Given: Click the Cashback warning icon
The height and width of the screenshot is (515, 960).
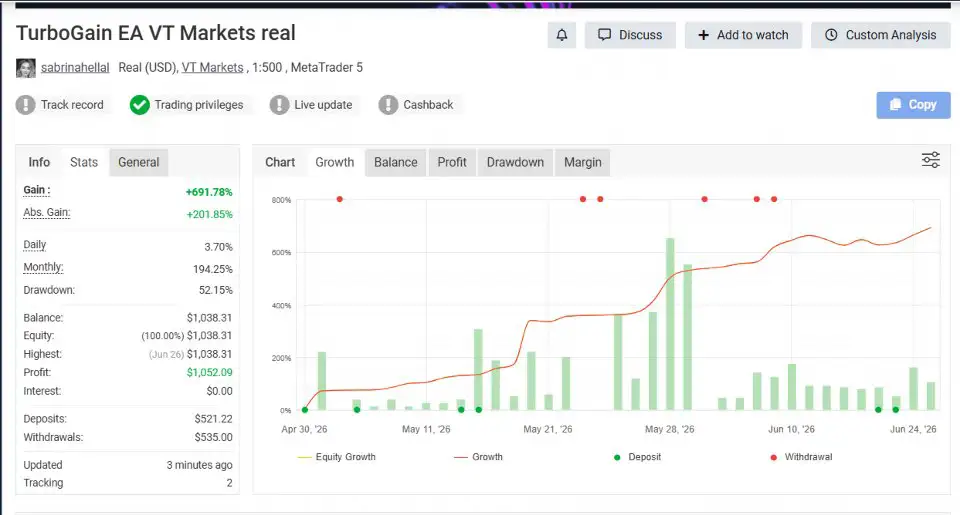Looking at the screenshot, I should coord(388,105).
